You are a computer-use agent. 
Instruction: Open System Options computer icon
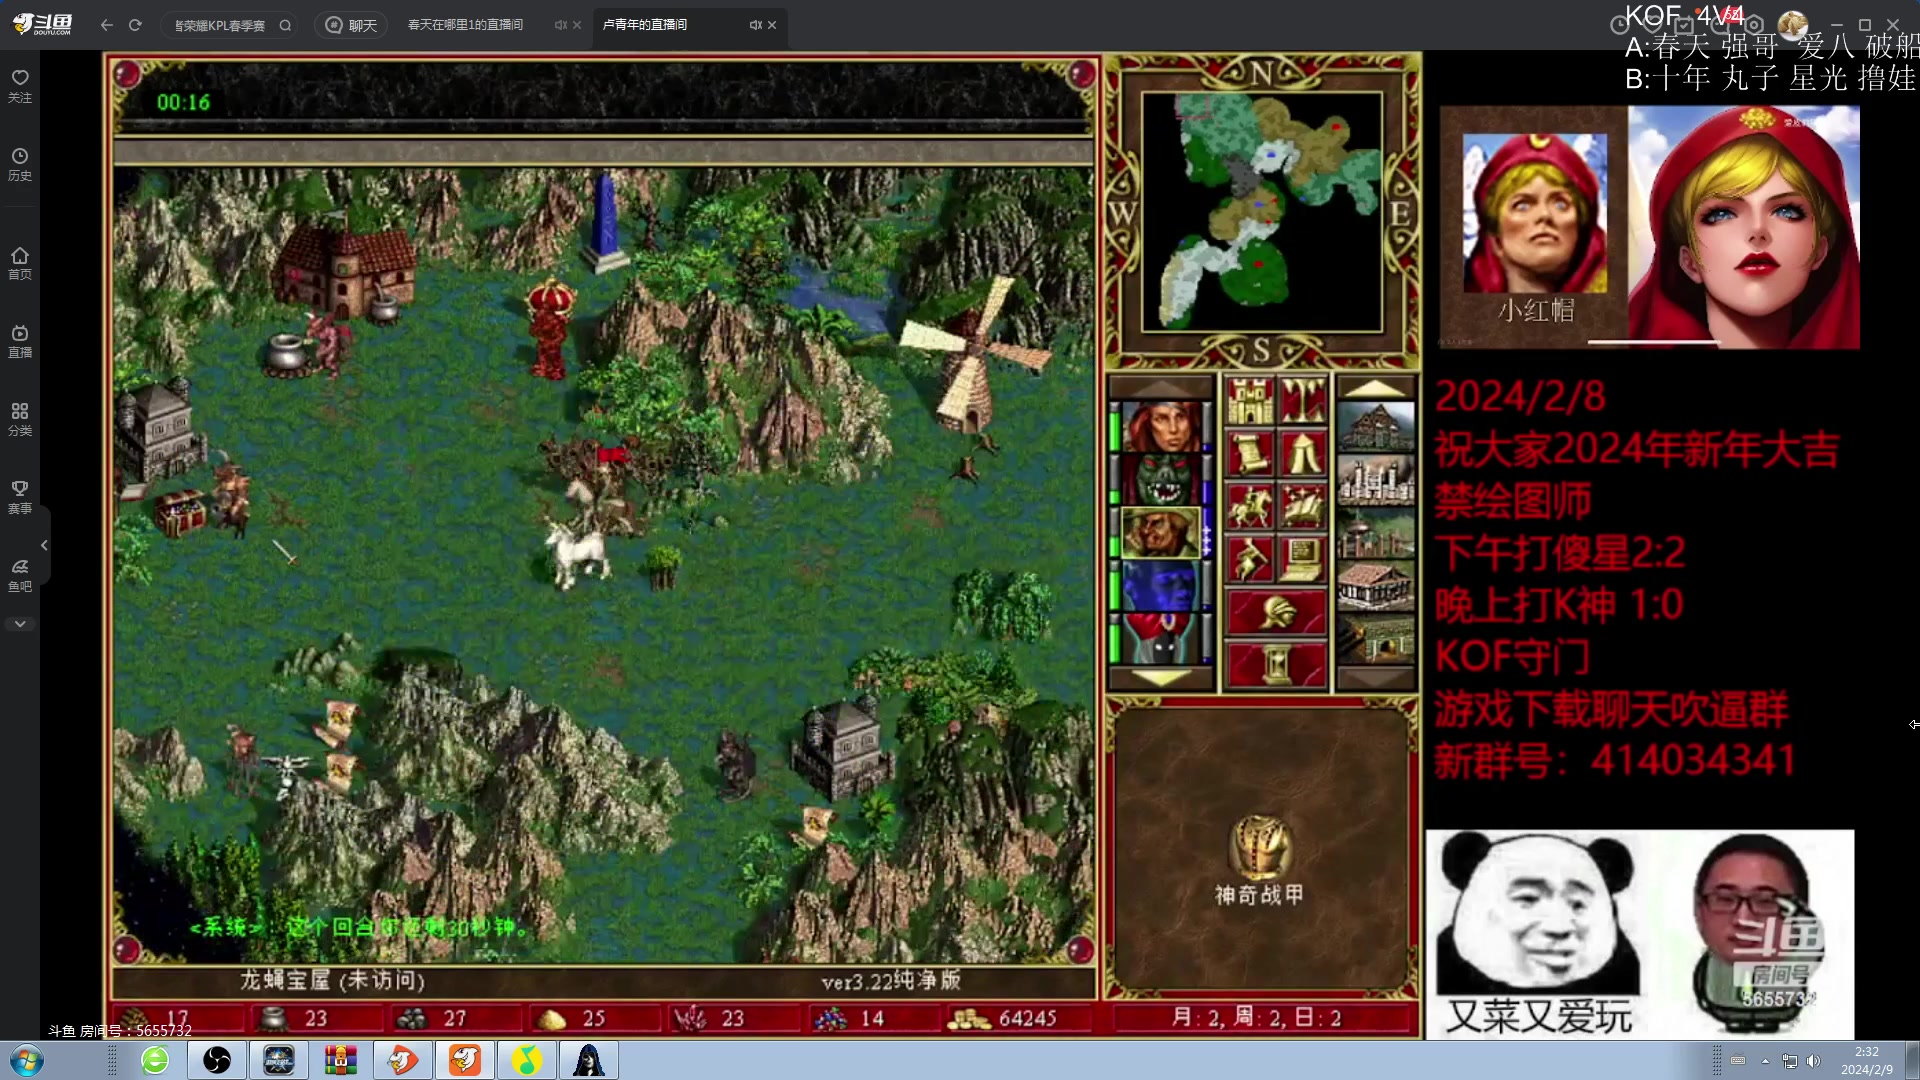click(x=1303, y=559)
